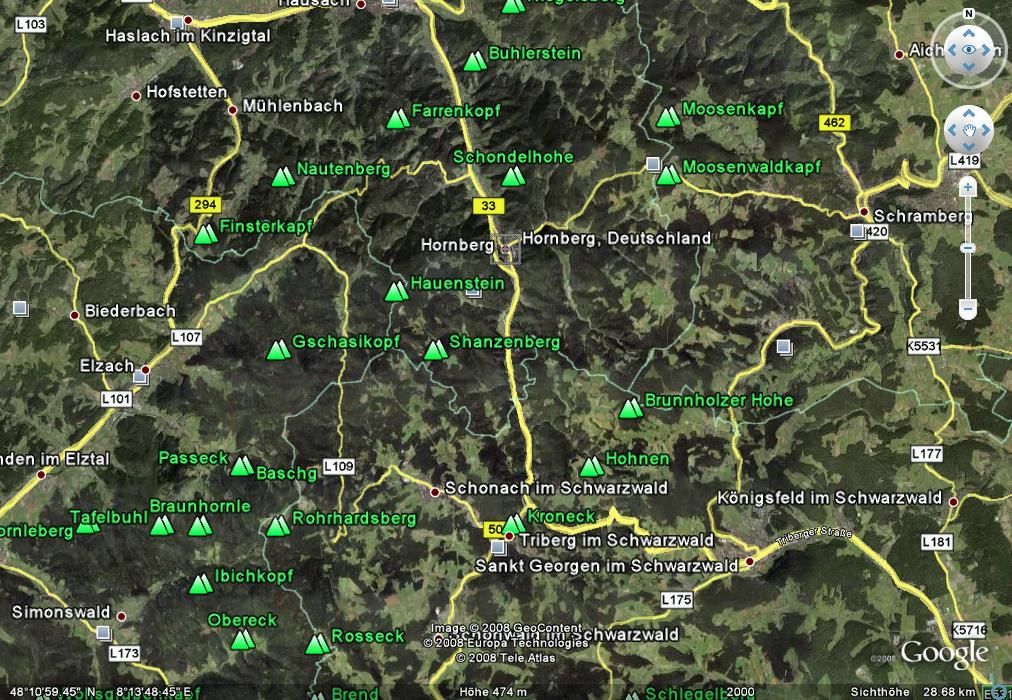Screen dimensions: 1012x700
Task: Zoom in using the plus button
Action: point(967,187)
